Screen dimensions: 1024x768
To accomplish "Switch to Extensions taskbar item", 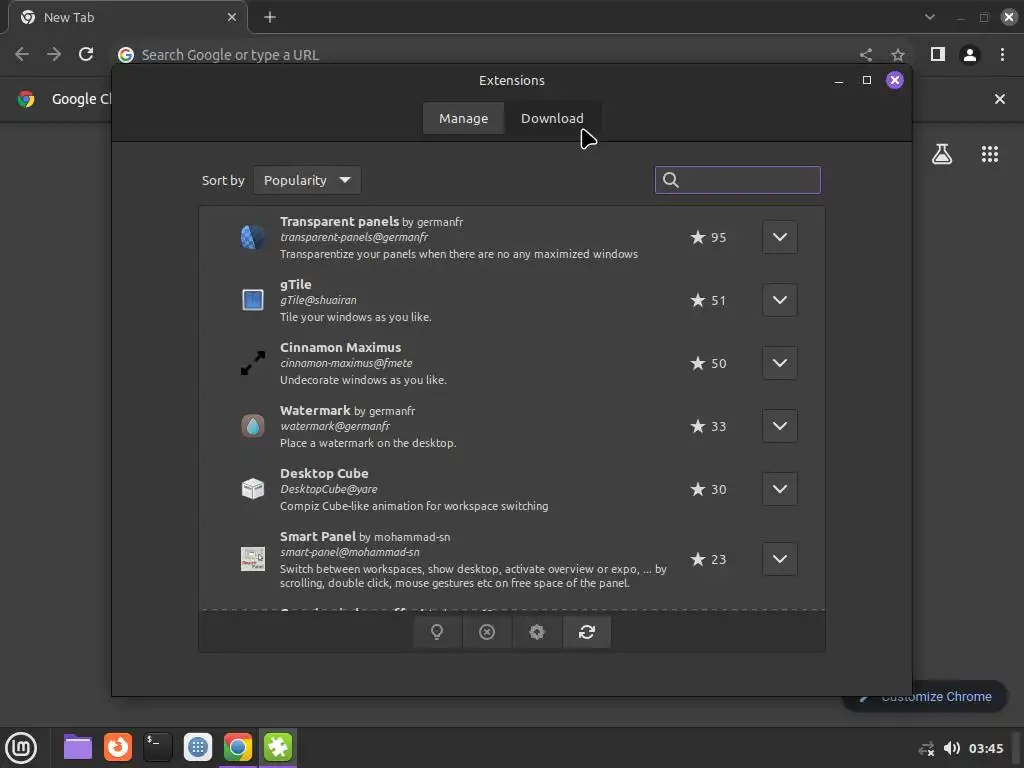I will click(x=278, y=747).
